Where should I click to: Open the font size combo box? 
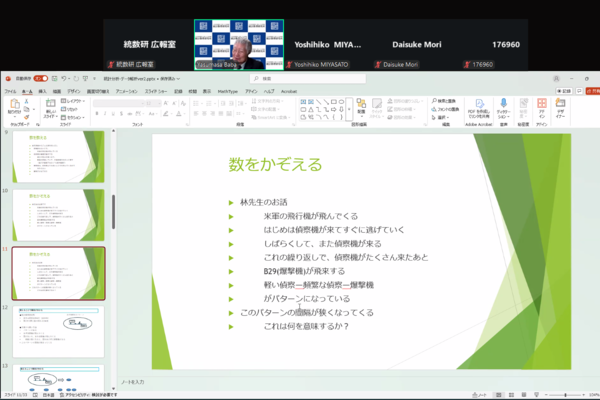click(x=153, y=103)
